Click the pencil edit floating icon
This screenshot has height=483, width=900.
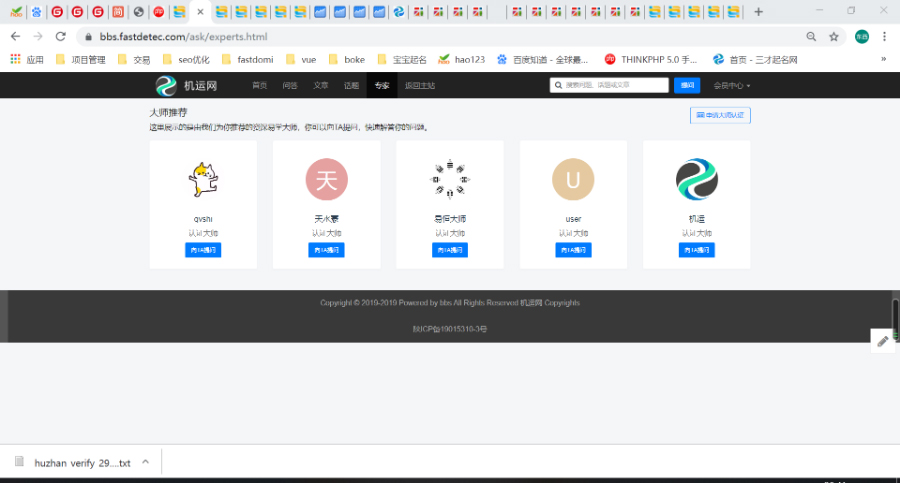click(x=883, y=341)
